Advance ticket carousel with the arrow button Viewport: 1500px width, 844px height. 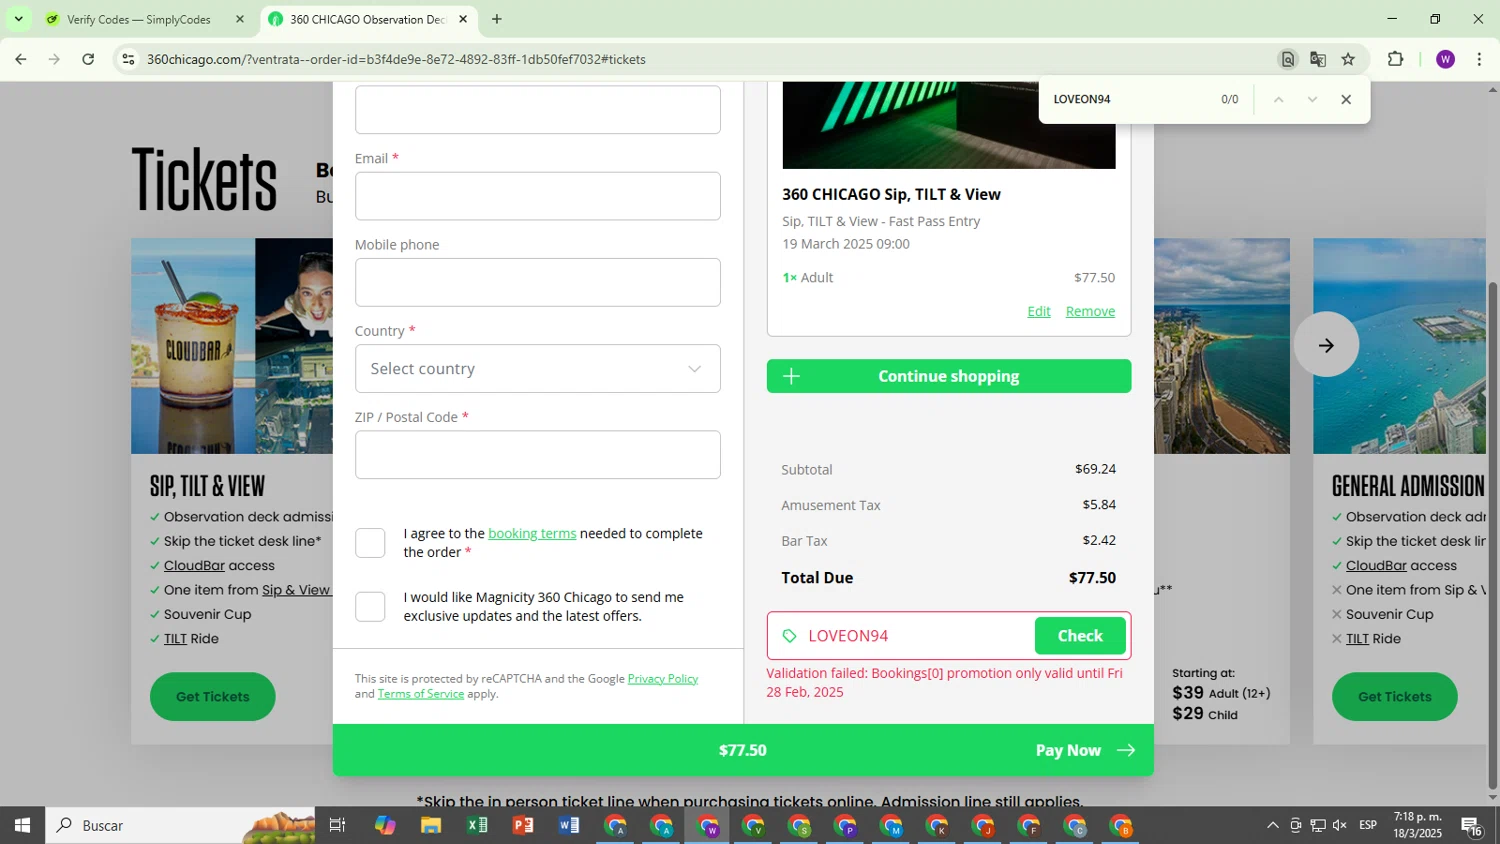[1326, 345]
